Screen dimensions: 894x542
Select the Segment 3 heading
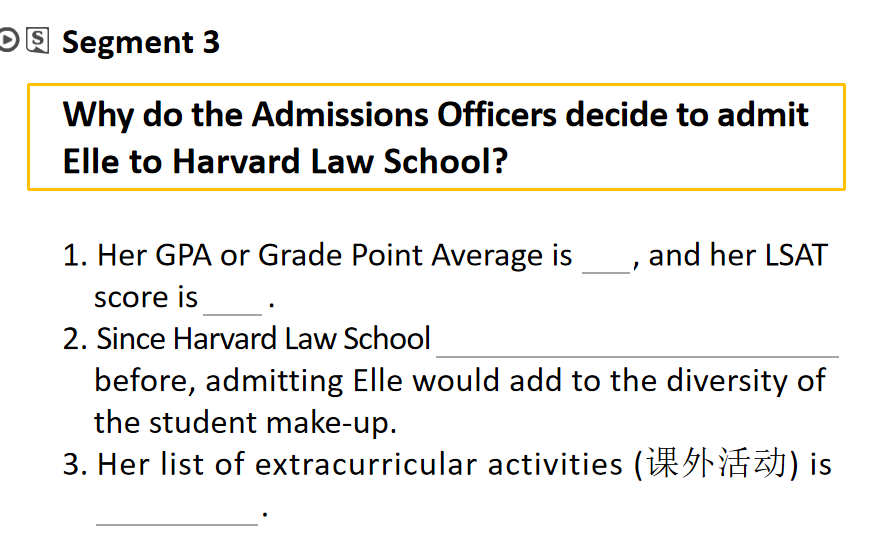[140, 42]
